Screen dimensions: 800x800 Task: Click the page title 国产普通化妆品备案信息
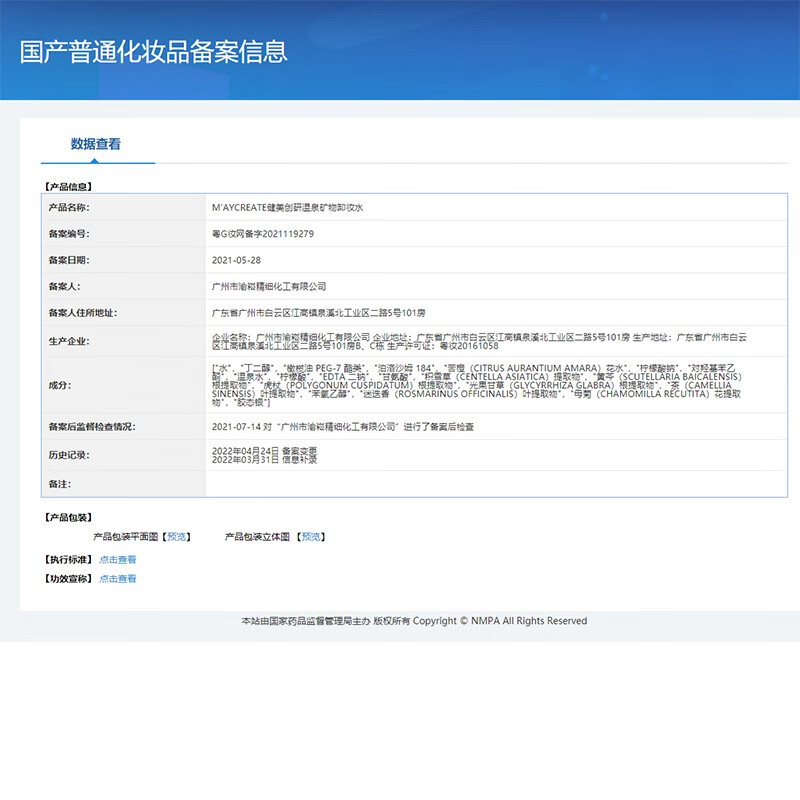tap(154, 52)
